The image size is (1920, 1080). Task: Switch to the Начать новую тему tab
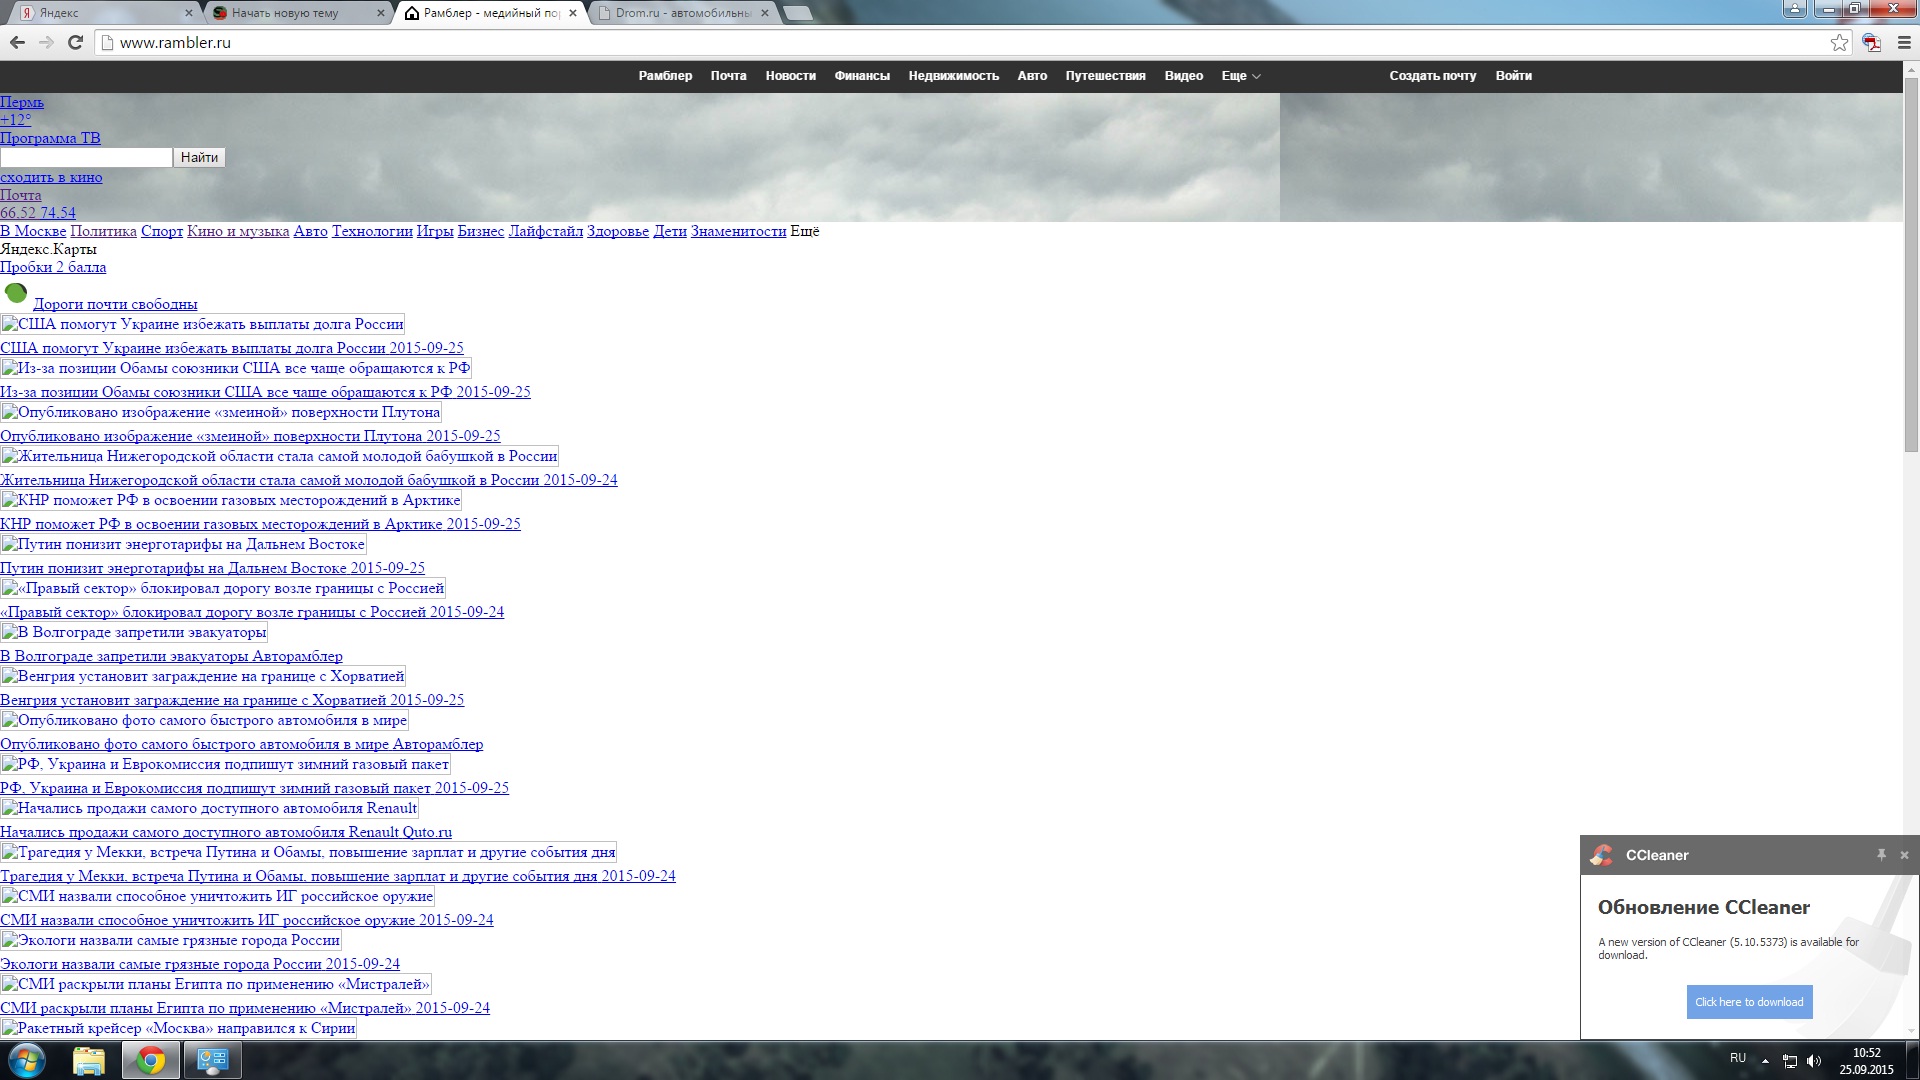(296, 13)
